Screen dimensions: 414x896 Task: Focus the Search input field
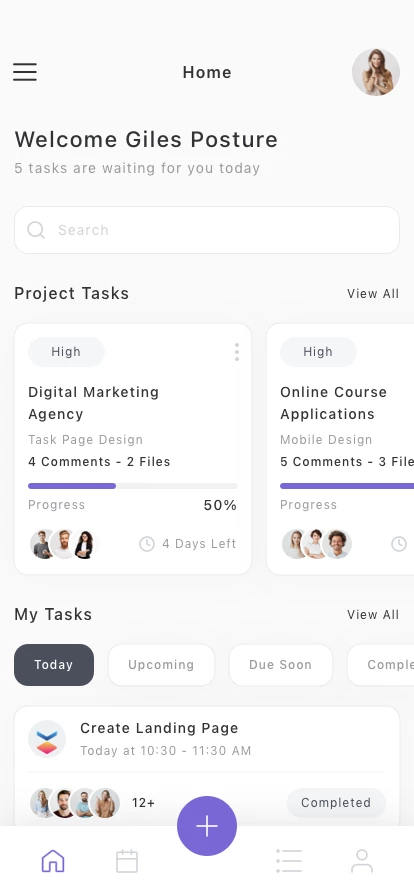(x=207, y=230)
